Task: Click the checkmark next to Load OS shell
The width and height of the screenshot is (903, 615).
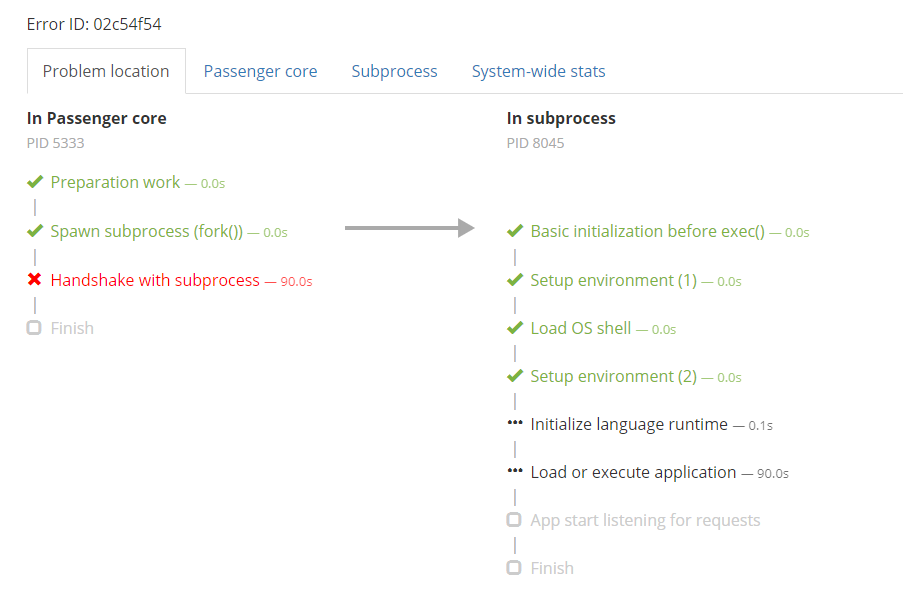Action: pos(515,328)
